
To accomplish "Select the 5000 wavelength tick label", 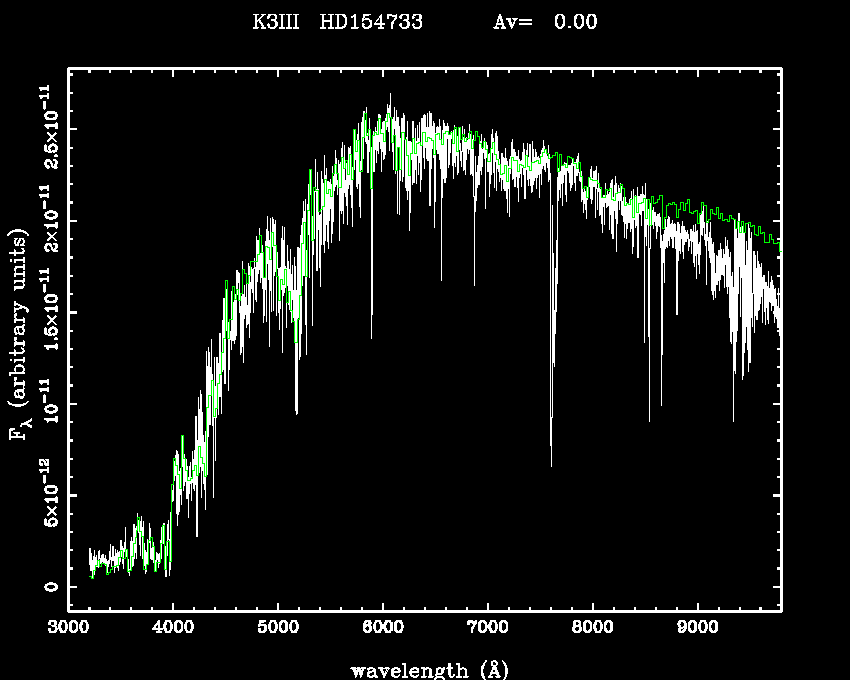I will [x=278, y=628].
